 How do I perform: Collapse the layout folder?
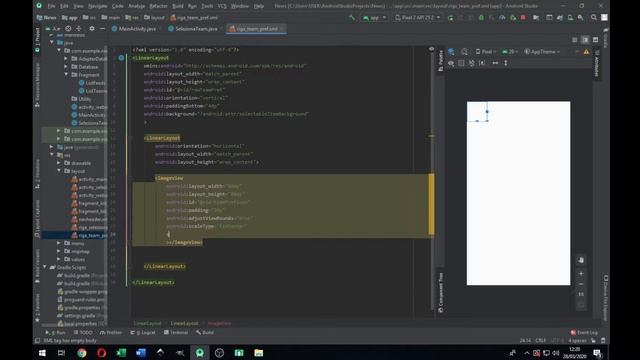pyautogui.click(x=59, y=171)
